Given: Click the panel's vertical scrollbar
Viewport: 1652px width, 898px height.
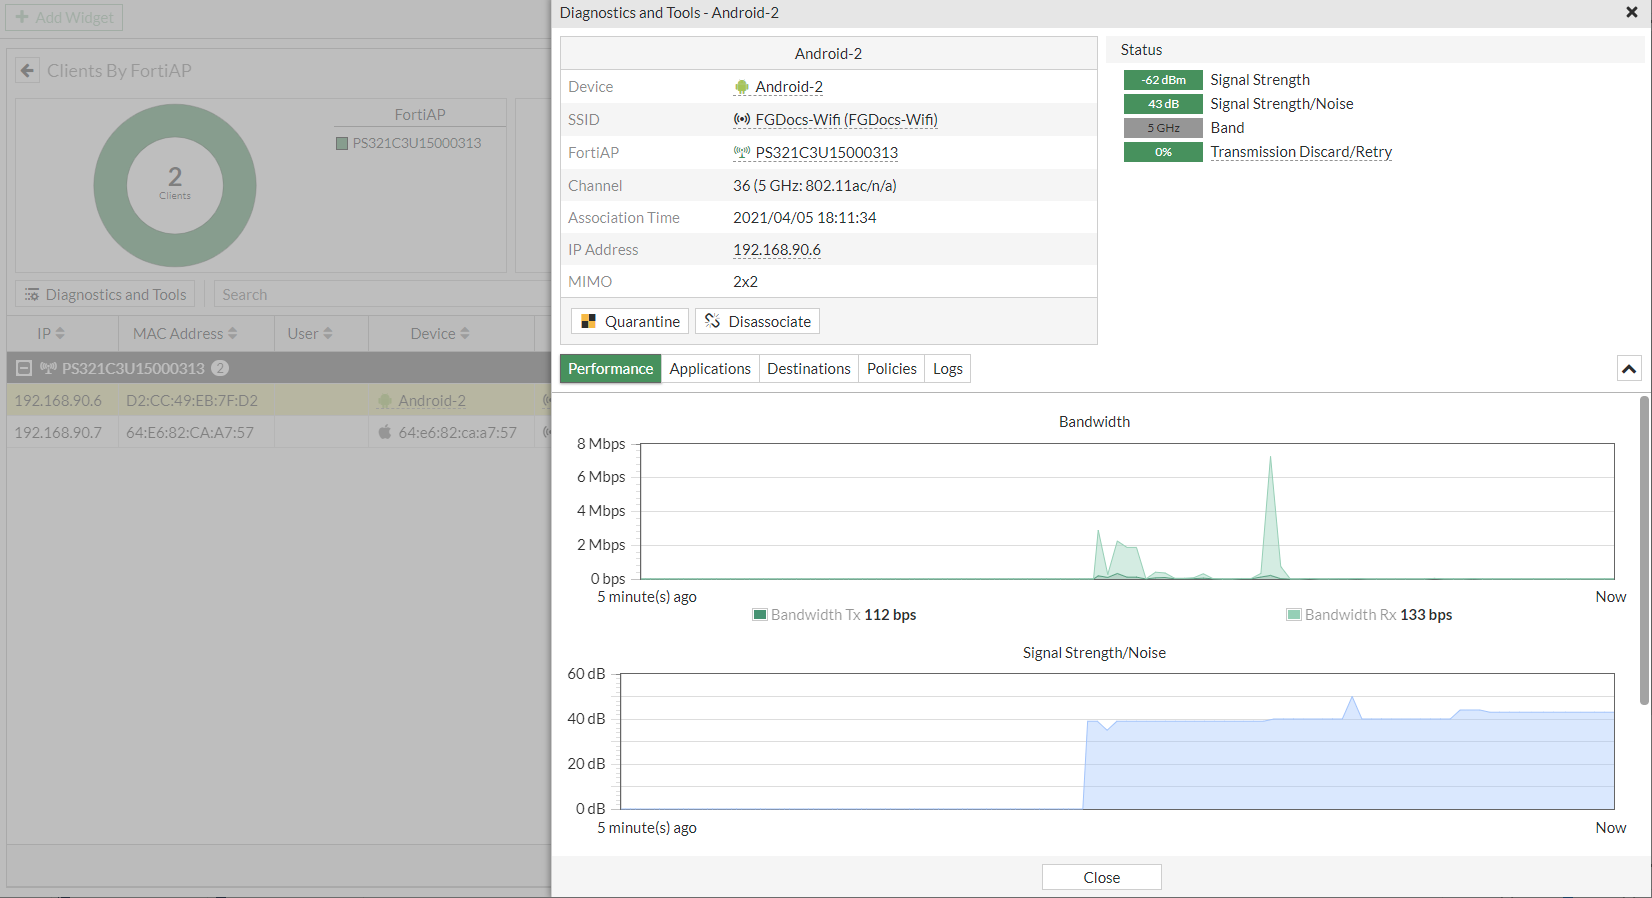Looking at the screenshot, I should [1644, 550].
